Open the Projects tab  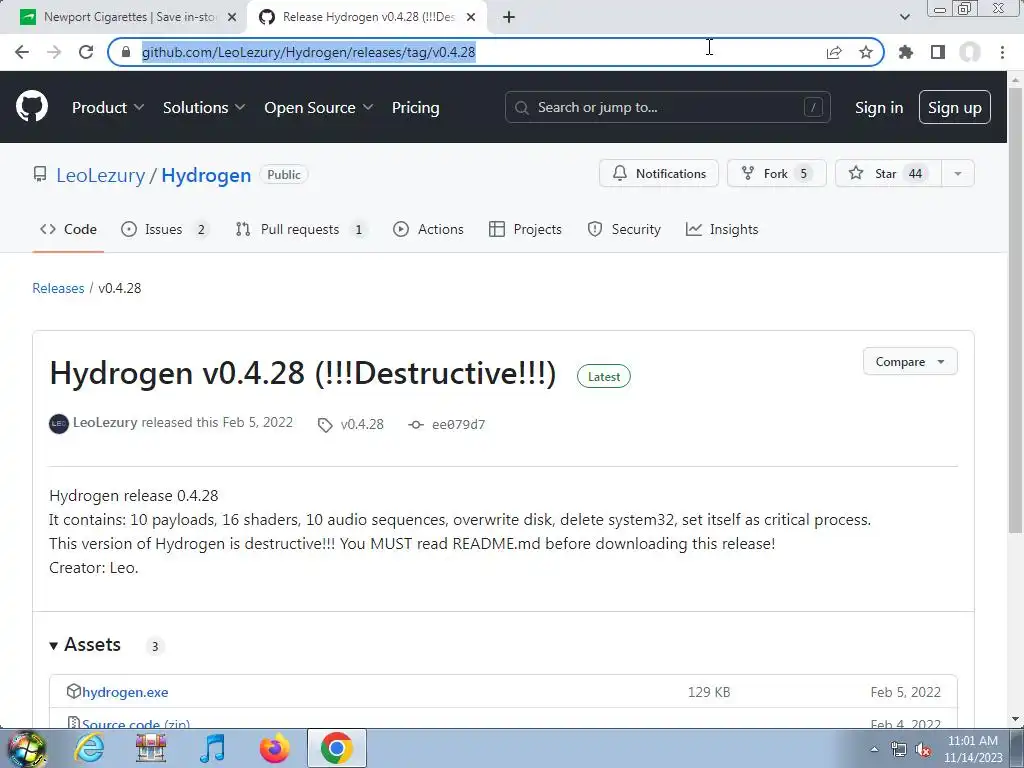click(525, 229)
